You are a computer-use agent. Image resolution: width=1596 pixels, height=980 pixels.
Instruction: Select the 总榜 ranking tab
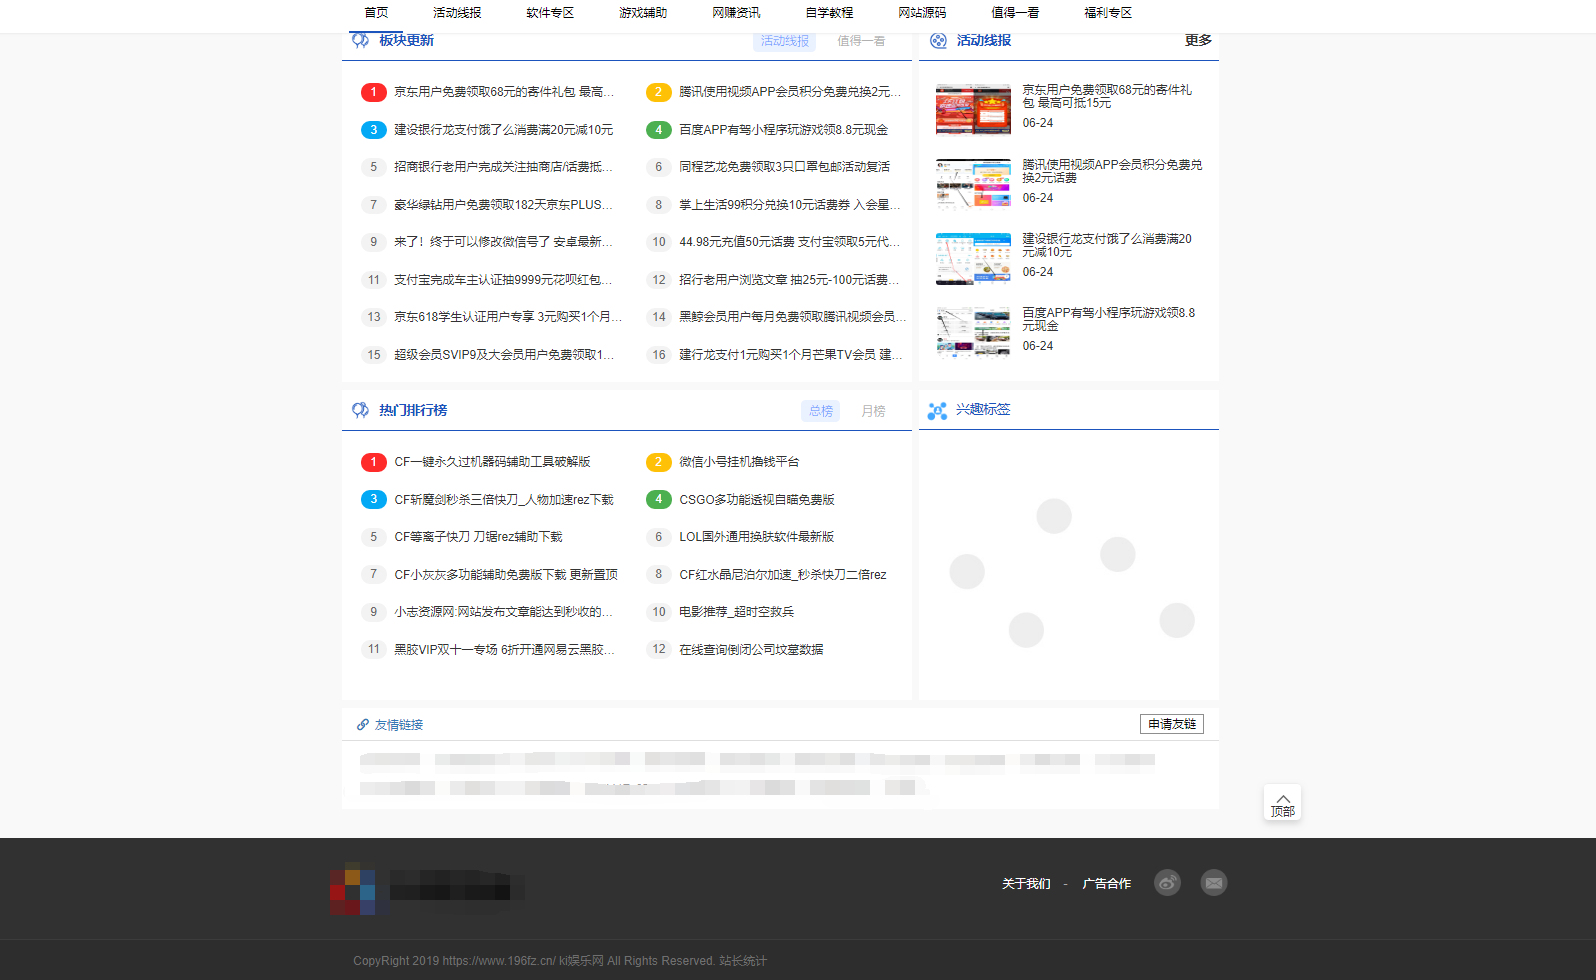[x=821, y=411]
